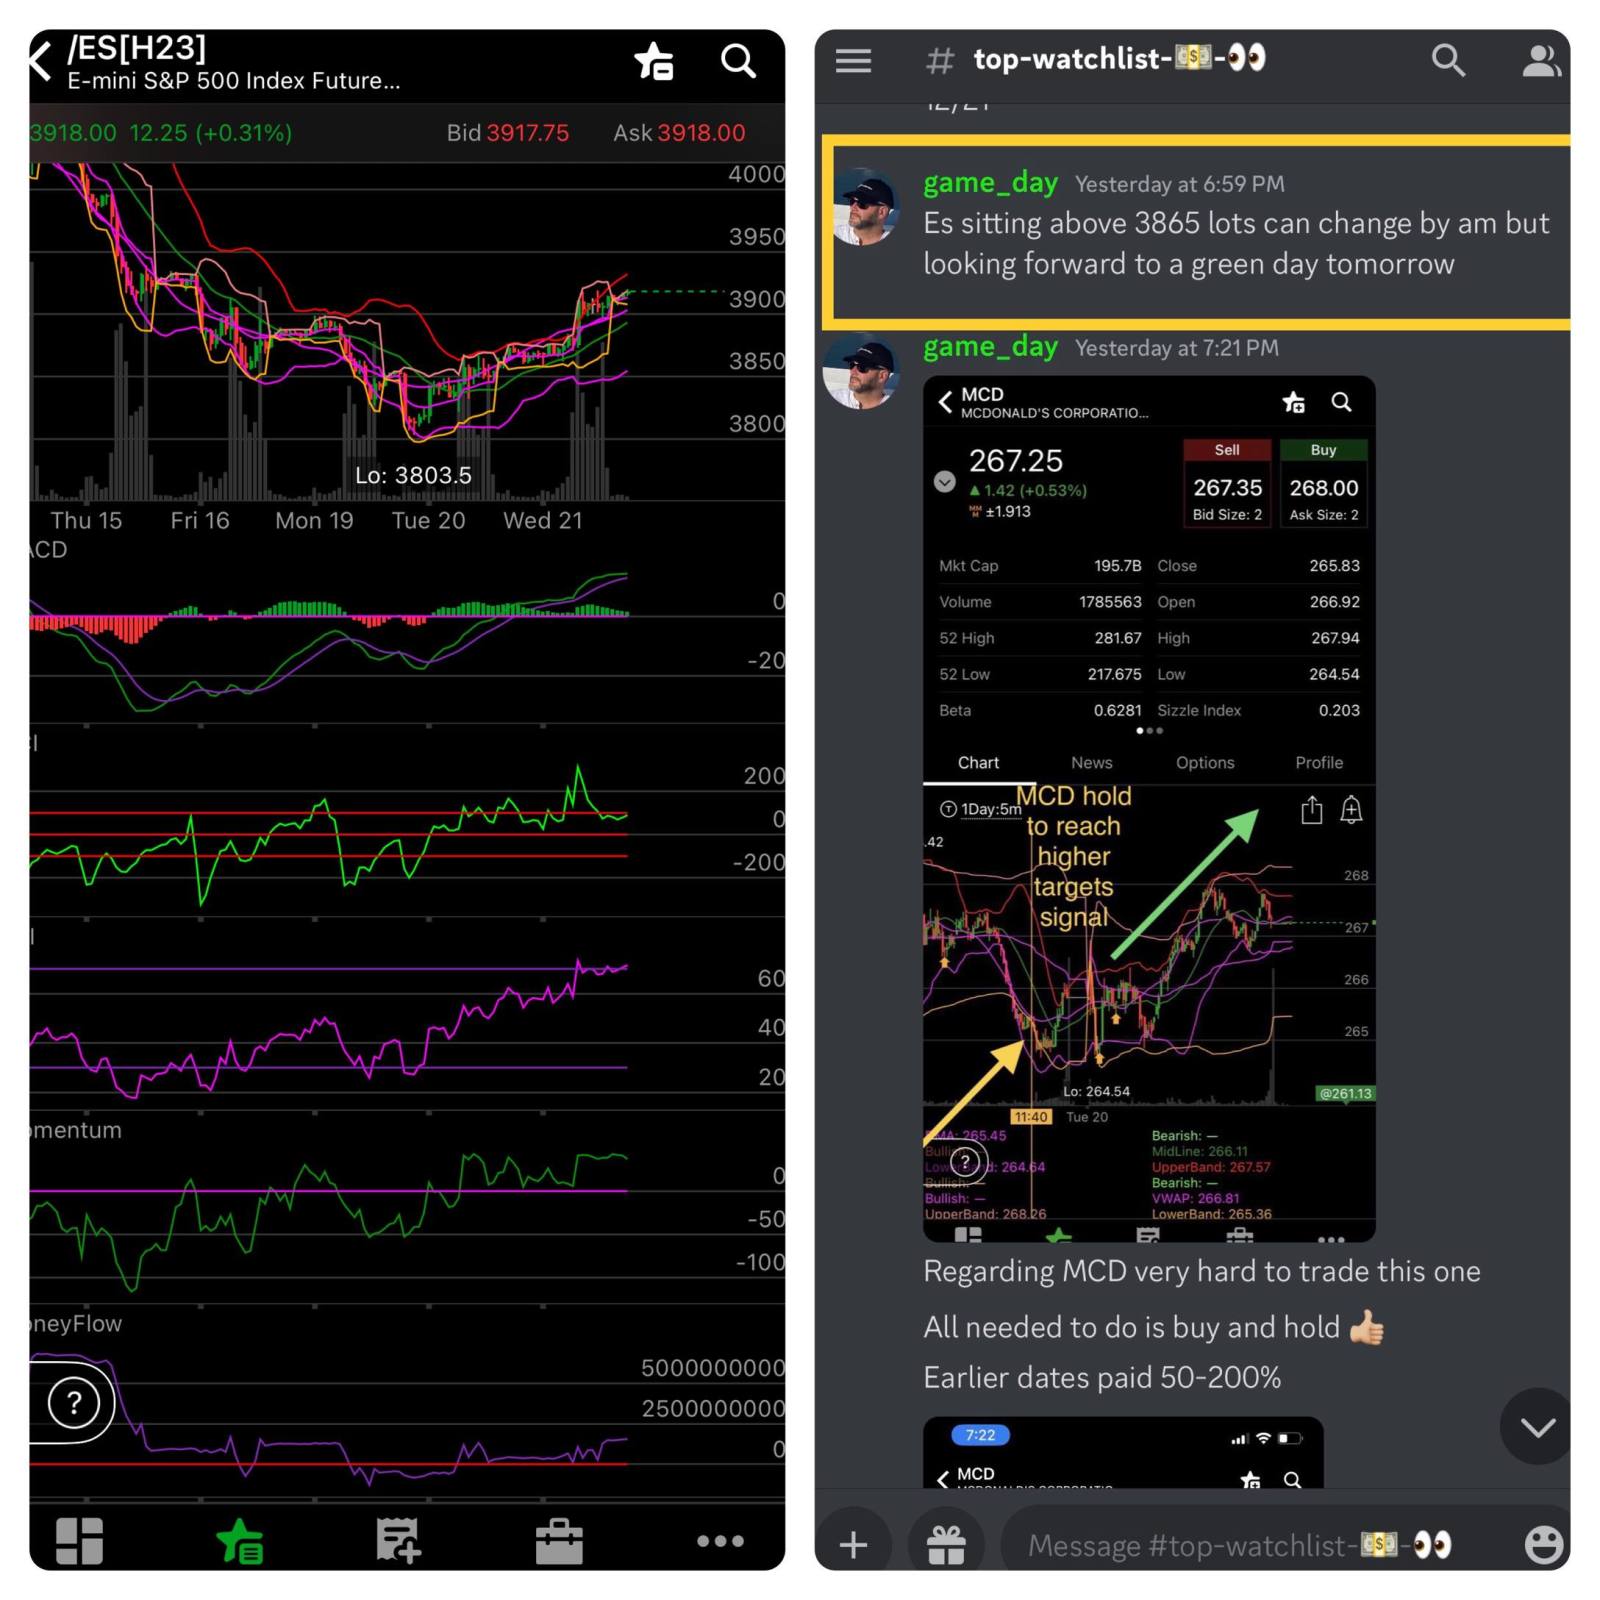Open the gift icon in Discord message bar
This screenshot has width=1600, height=1600.
946,1545
